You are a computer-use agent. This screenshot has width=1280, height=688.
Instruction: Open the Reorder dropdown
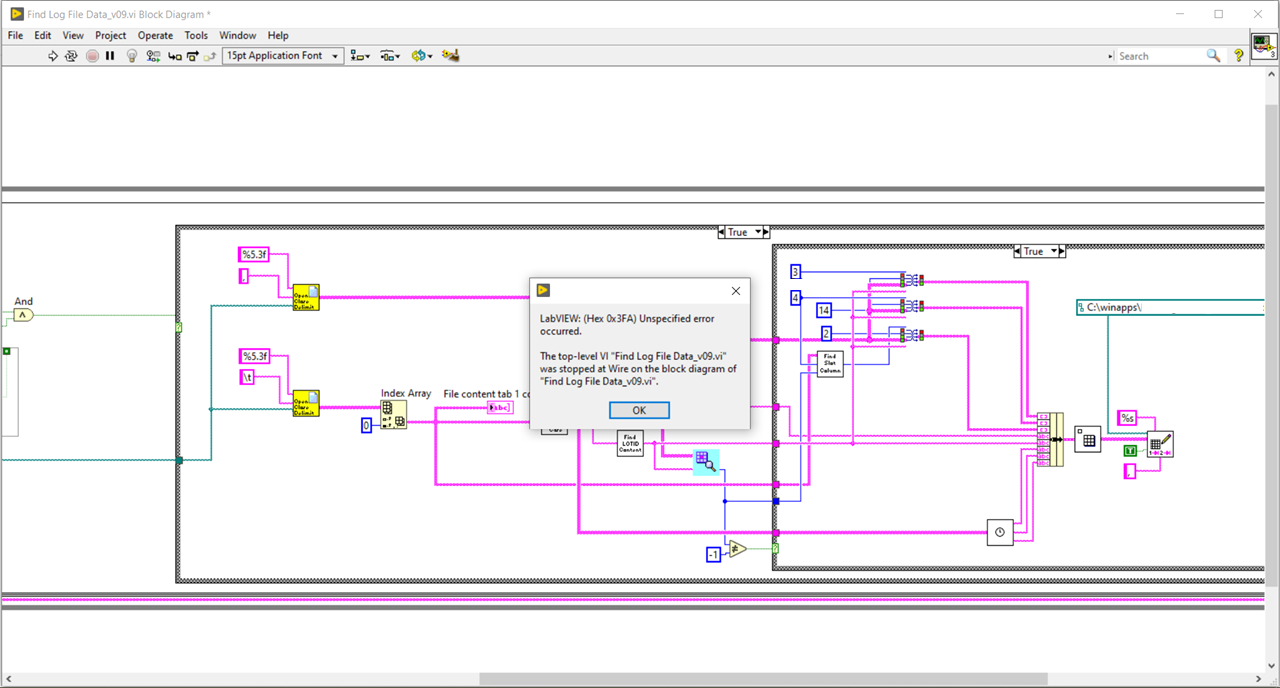coord(421,56)
